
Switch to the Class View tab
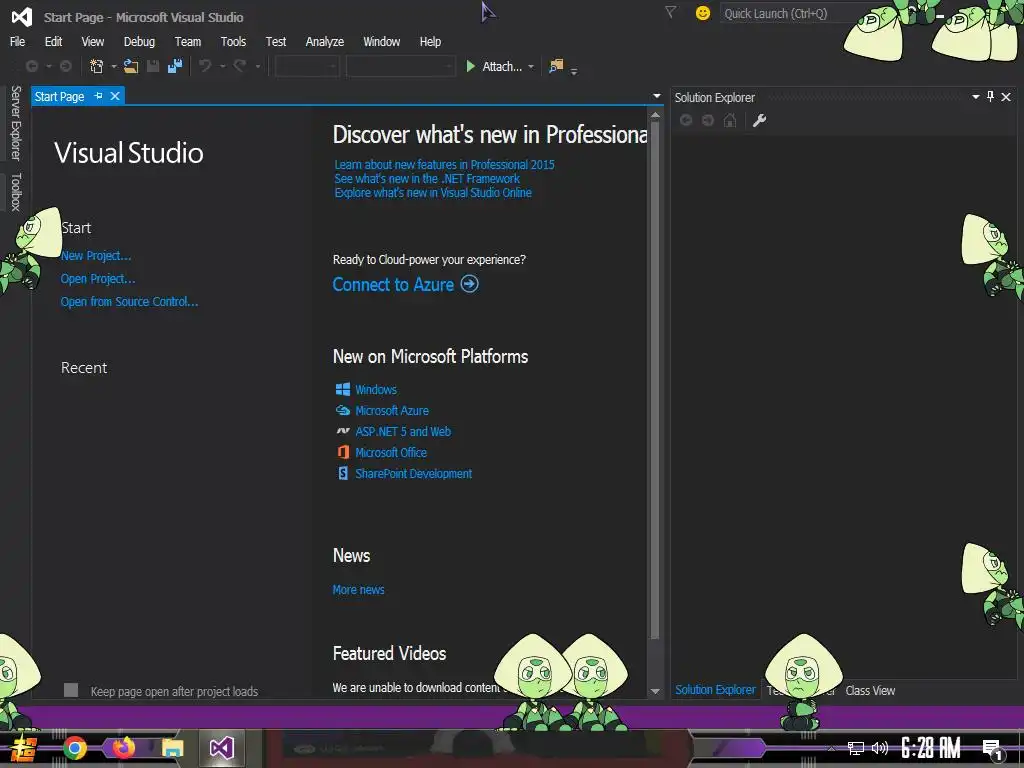click(870, 690)
